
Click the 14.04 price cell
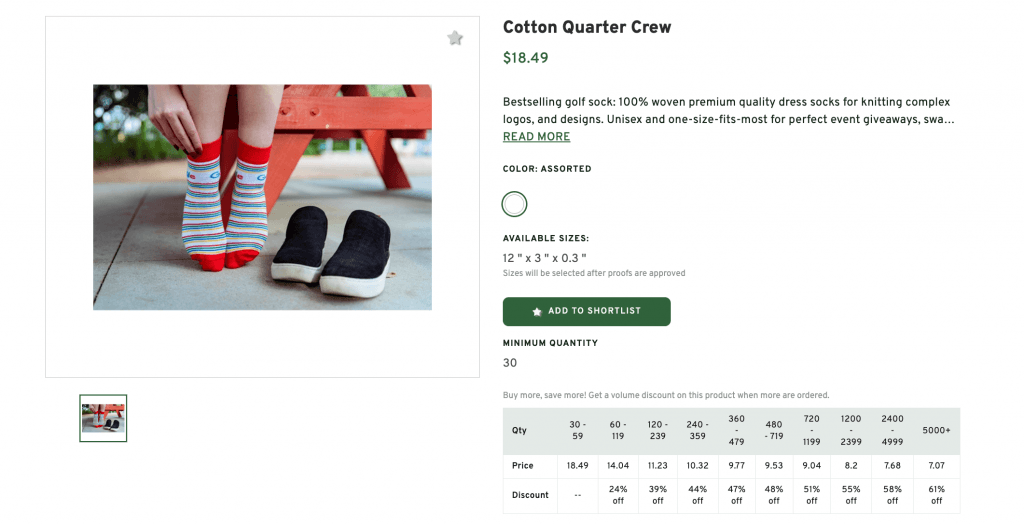click(x=618, y=466)
